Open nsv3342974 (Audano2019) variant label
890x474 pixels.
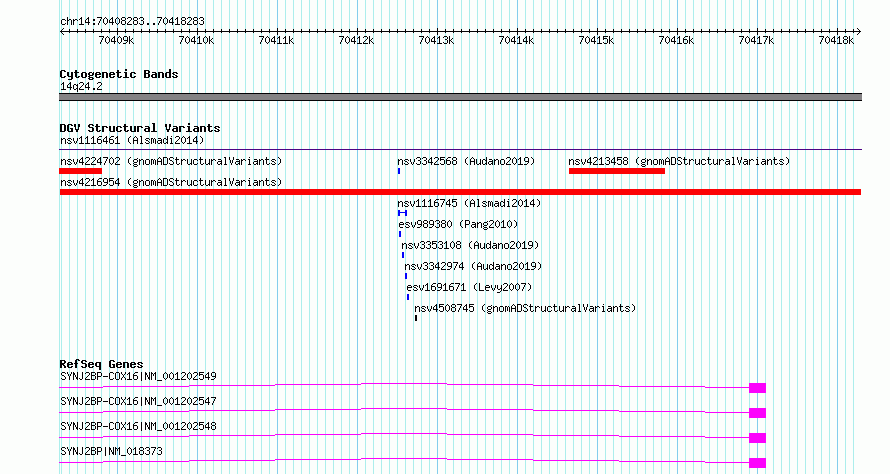pyautogui.click(x=473, y=266)
